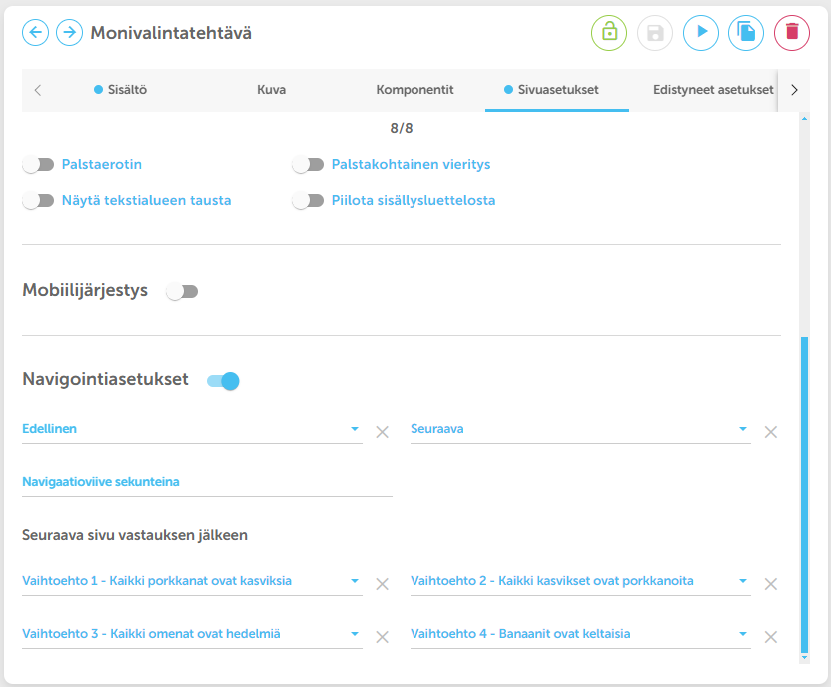Switch to the Komponentit tab

(415, 90)
